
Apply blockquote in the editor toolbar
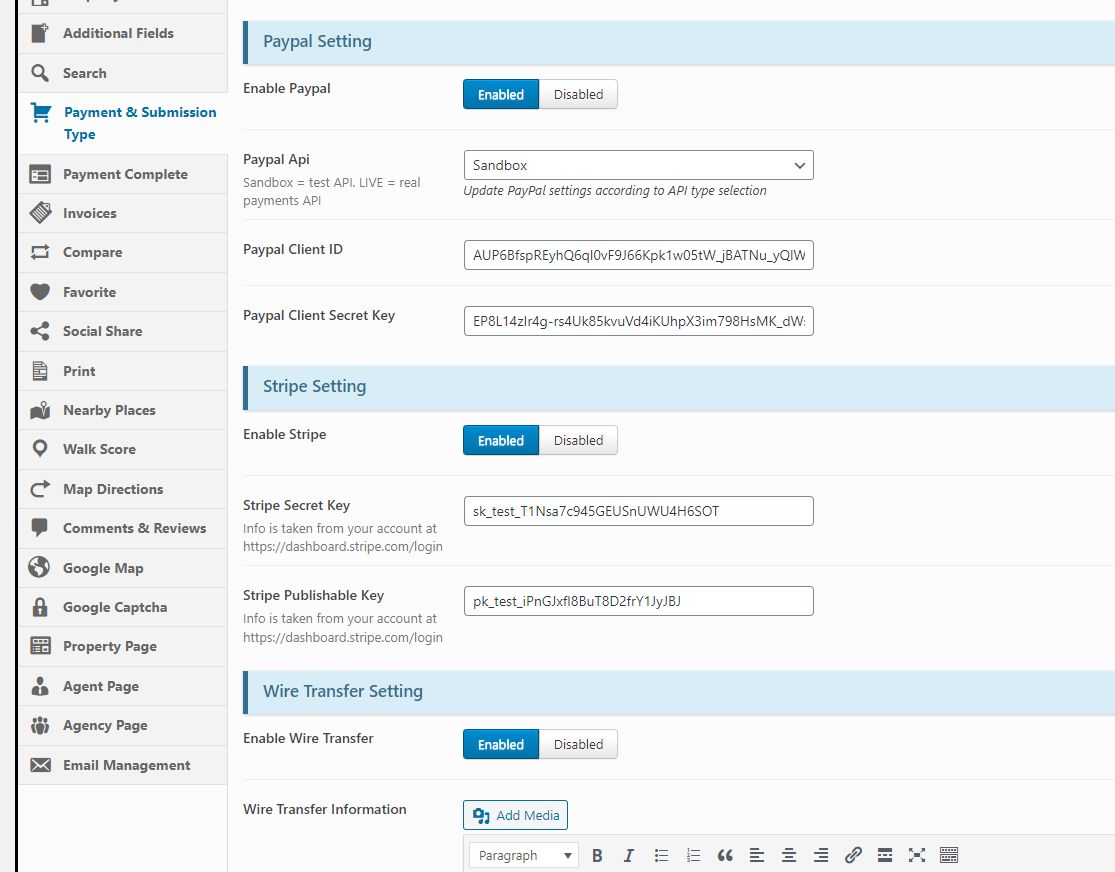point(725,855)
